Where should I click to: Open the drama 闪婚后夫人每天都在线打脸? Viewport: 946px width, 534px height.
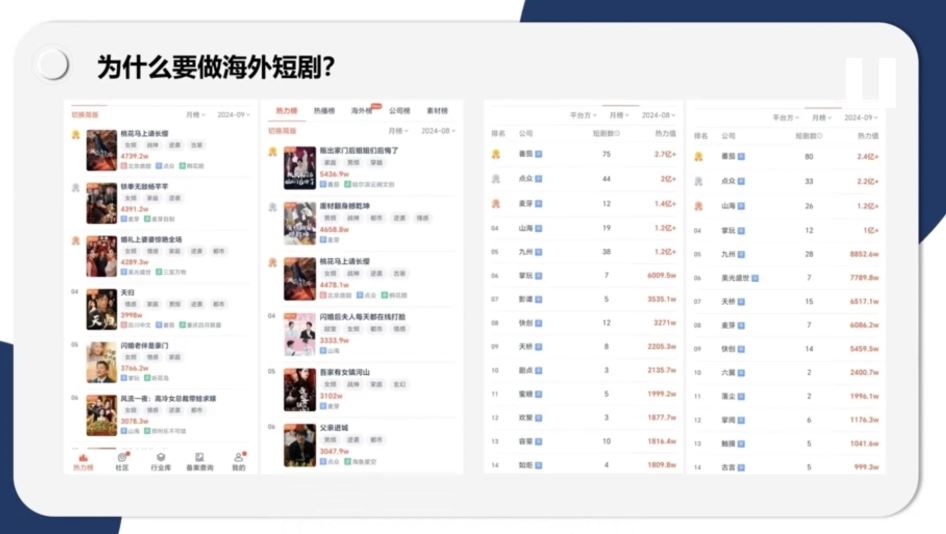click(x=362, y=317)
